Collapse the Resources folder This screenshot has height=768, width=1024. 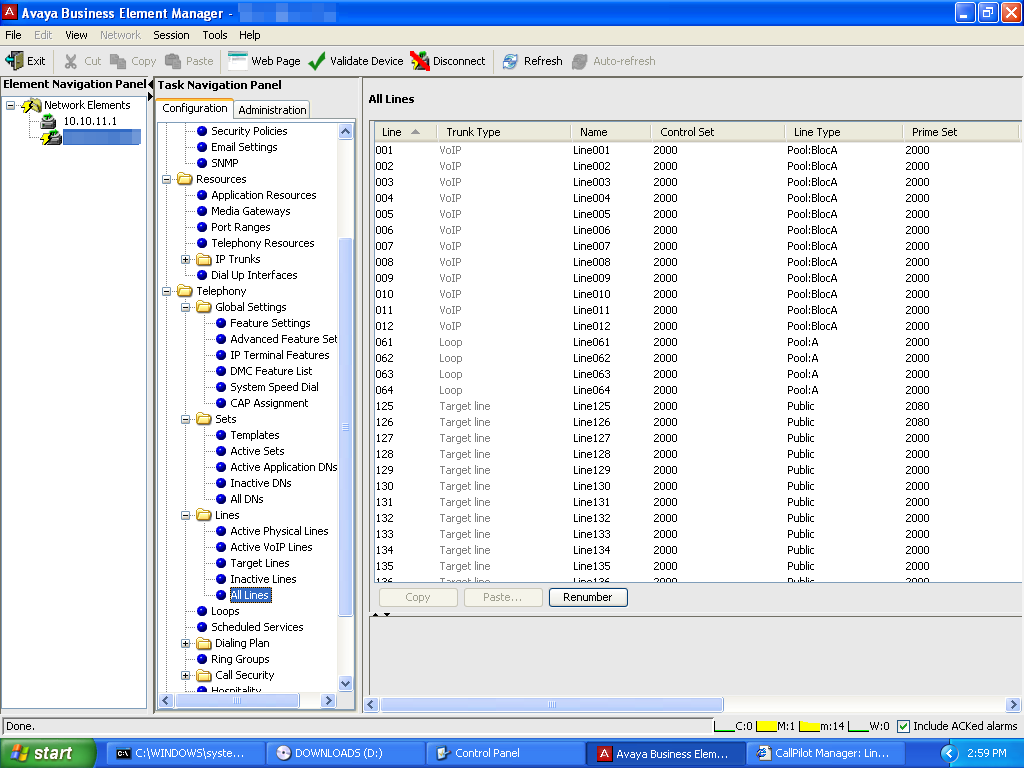[x=167, y=179]
